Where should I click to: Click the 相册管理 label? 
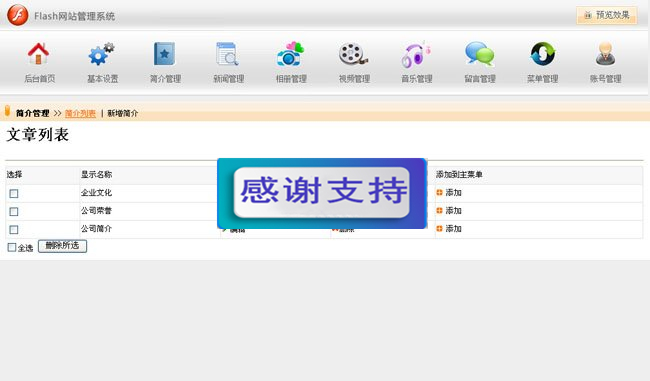(x=291, y=78)
